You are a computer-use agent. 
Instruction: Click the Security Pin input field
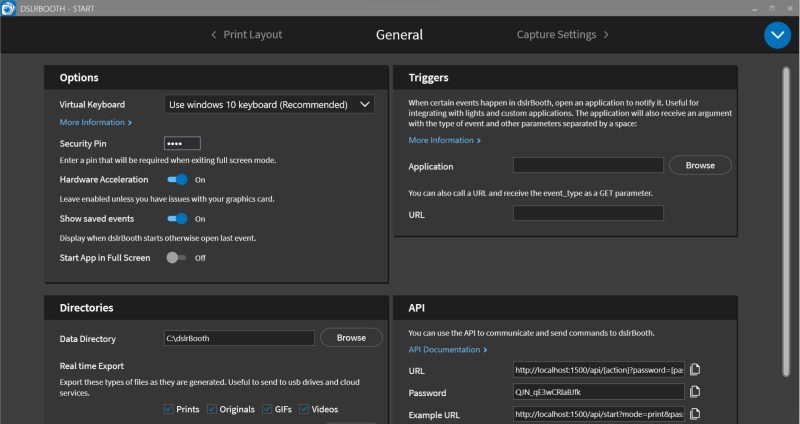(182, 143)
